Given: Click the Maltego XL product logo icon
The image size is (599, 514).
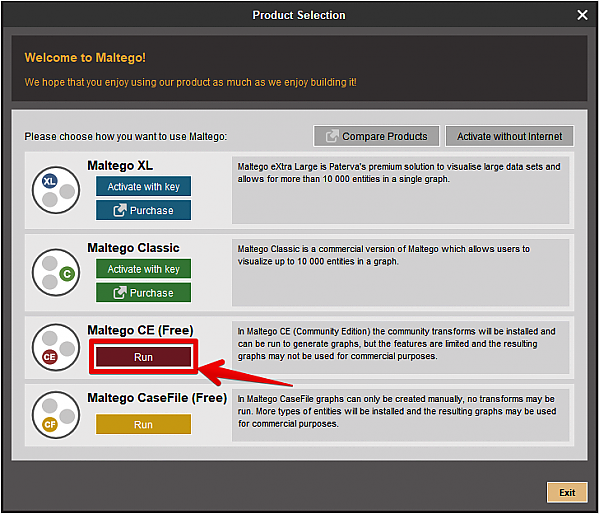Looking at the screenshot, I should click(x=56, y=190).
